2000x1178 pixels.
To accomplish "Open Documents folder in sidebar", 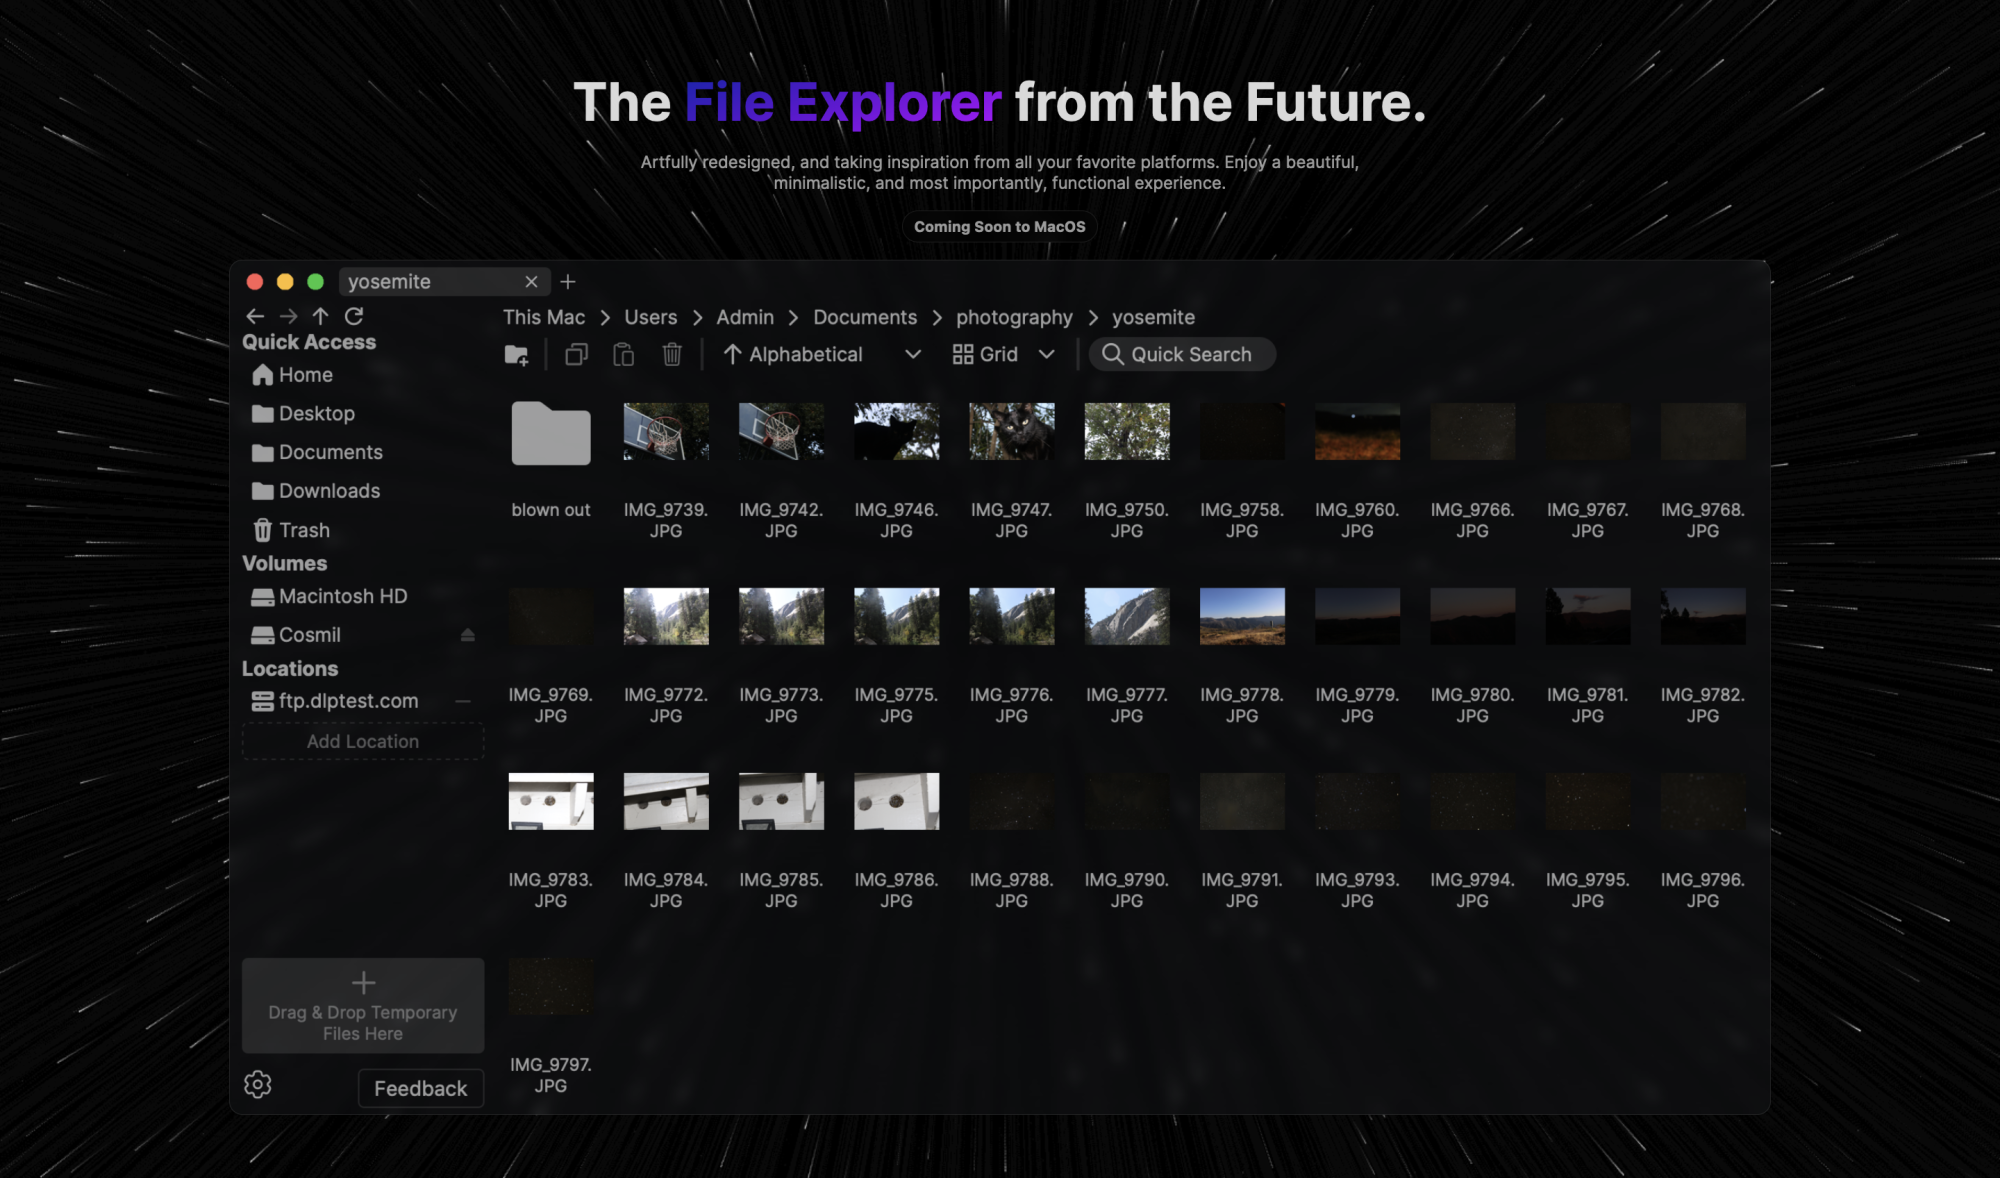I will click(317, 452).
